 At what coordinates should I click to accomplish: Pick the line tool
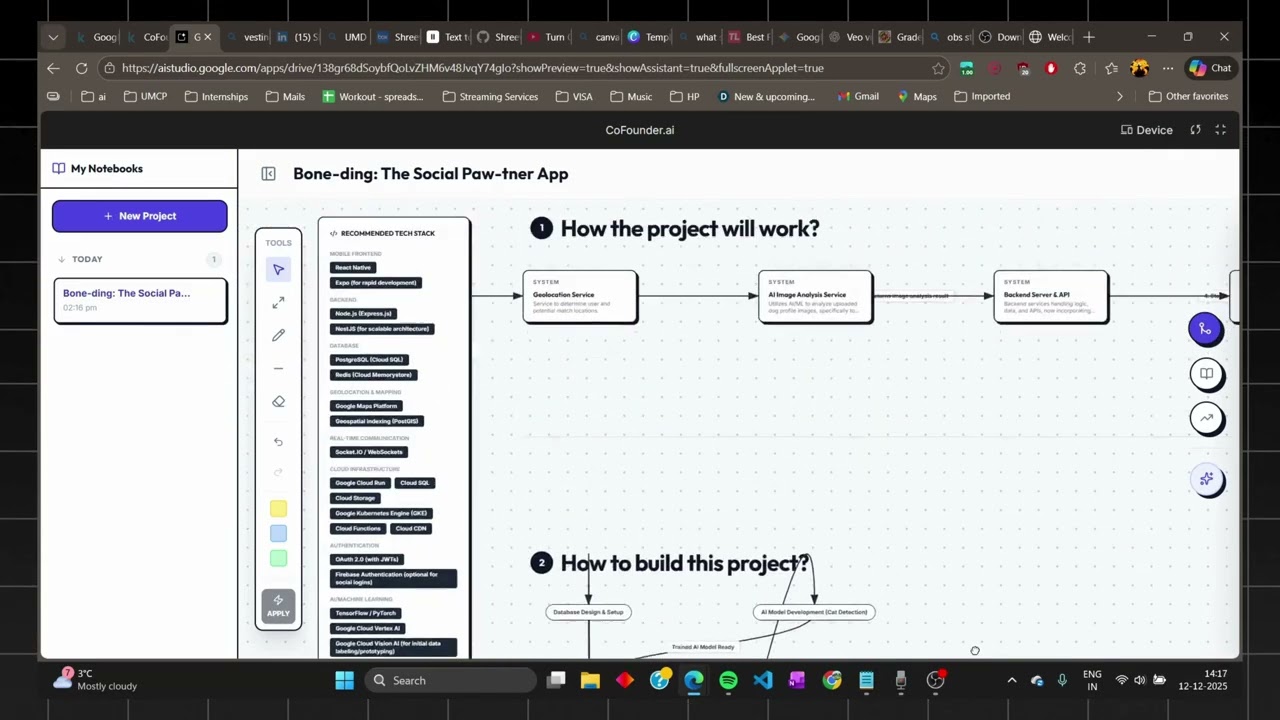point(278,368)
